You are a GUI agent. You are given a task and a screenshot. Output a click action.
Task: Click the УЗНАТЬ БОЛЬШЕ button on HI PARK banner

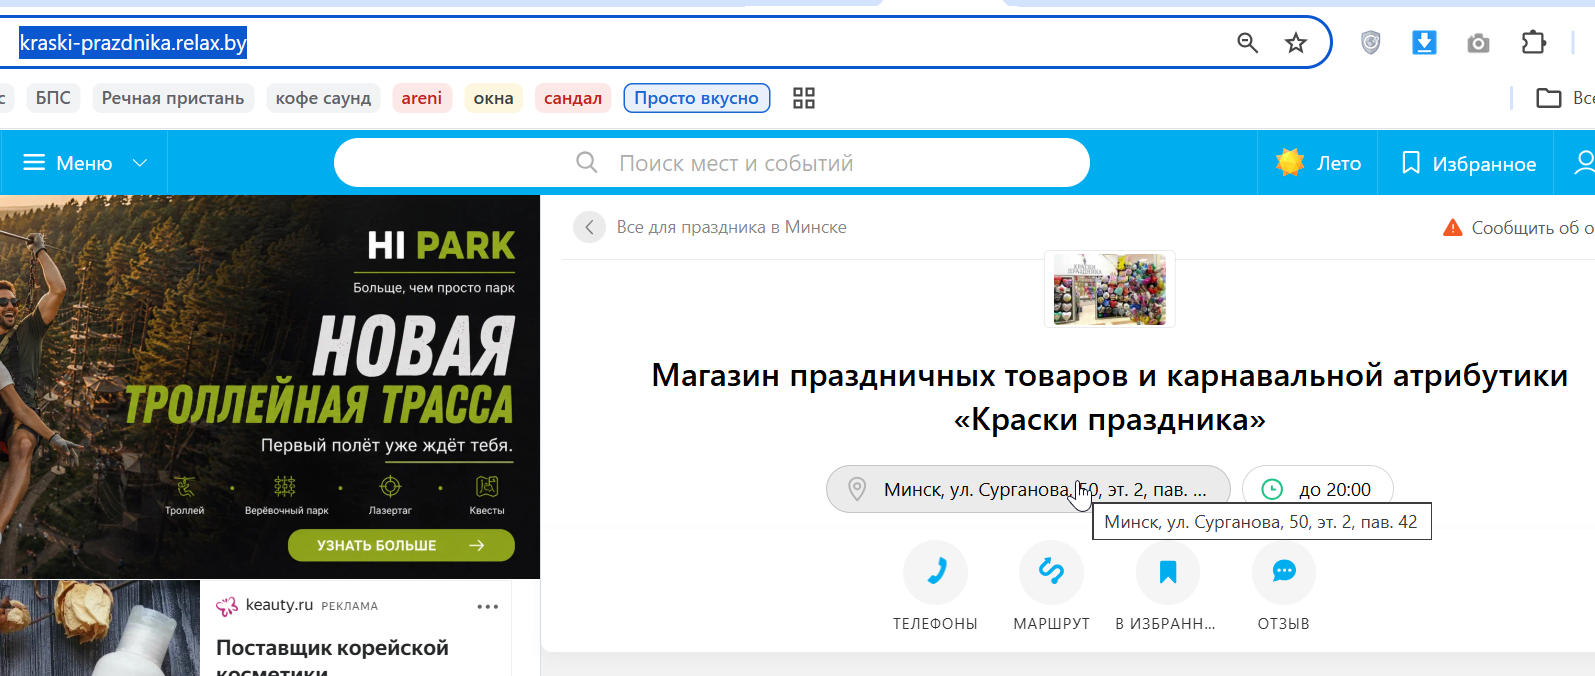point(401,545)
